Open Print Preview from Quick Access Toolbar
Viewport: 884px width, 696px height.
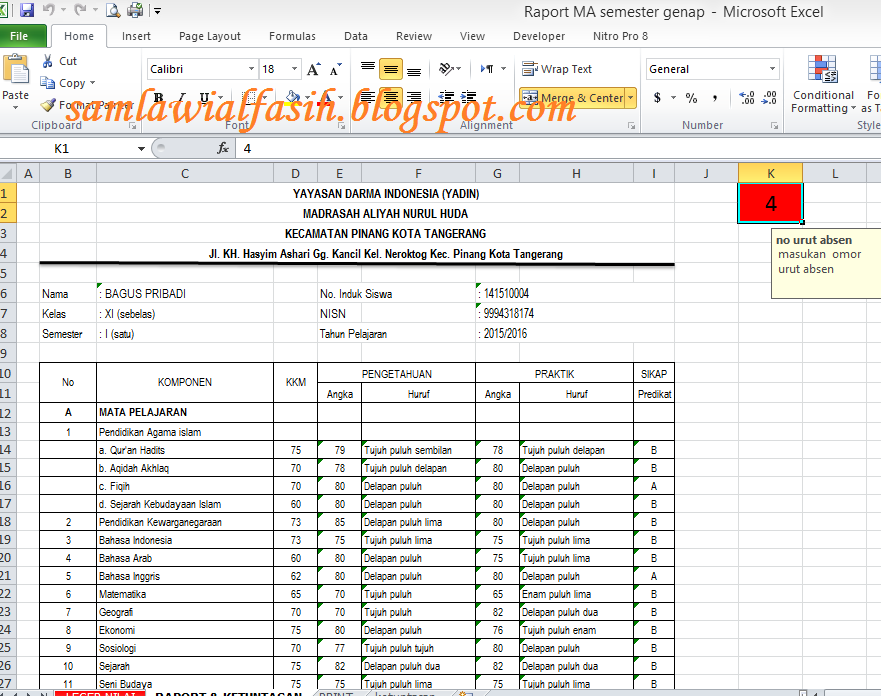click(x=113, y=9)
